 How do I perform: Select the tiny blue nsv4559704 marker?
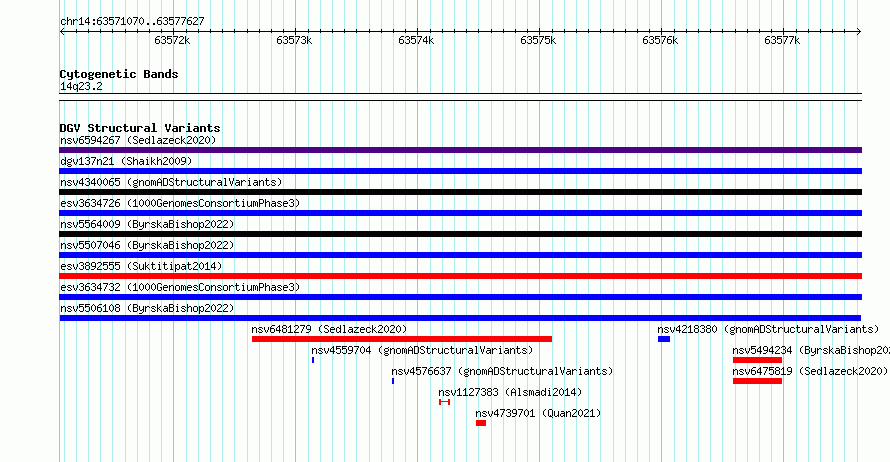[313, 360]
